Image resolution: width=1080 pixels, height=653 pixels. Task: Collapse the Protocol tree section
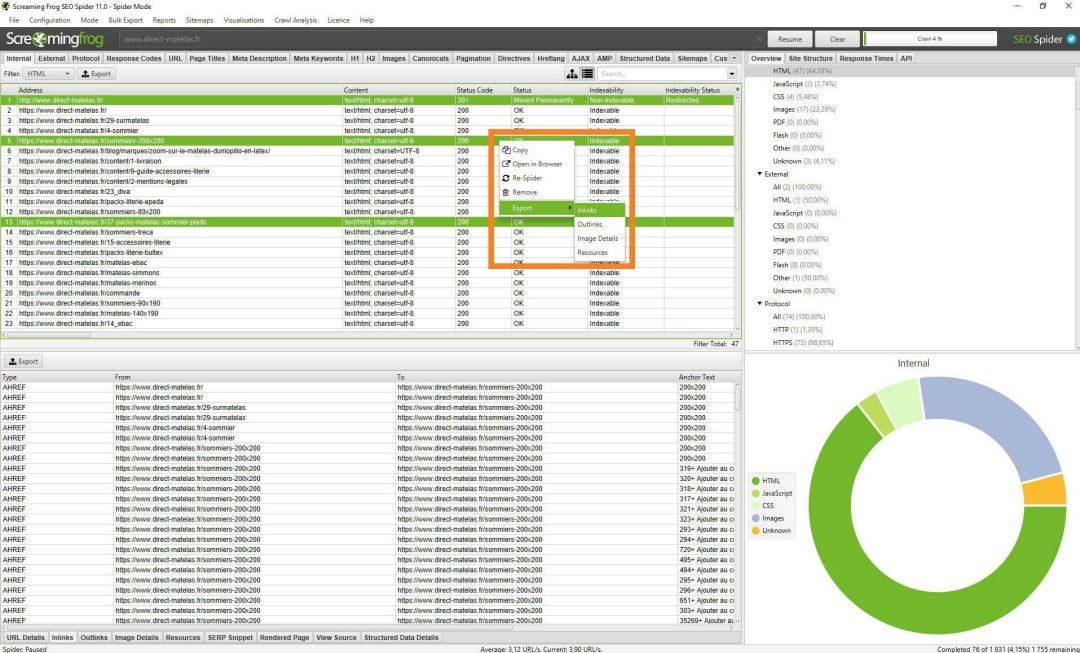pos(760,304)
